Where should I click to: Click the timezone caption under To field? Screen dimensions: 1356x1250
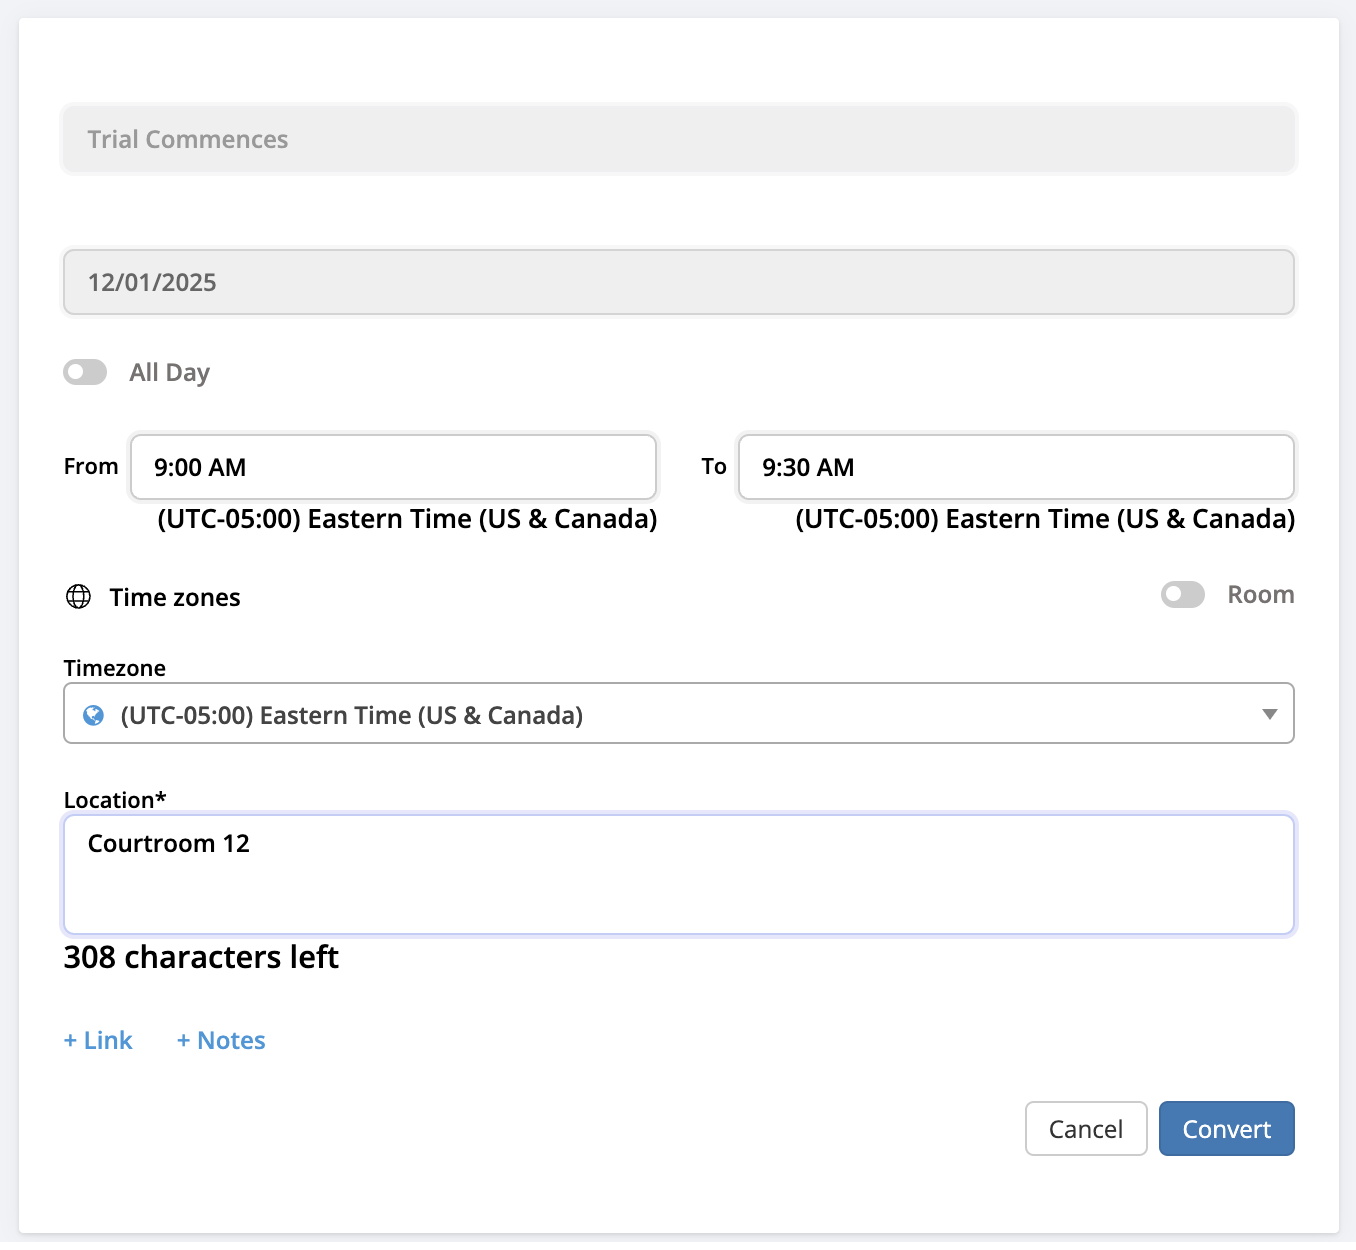pyautogui.click(x=1044, y=520)
